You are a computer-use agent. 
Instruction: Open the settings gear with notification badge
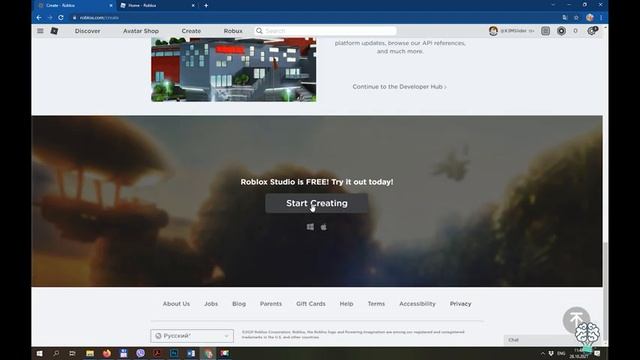[592, 31]
